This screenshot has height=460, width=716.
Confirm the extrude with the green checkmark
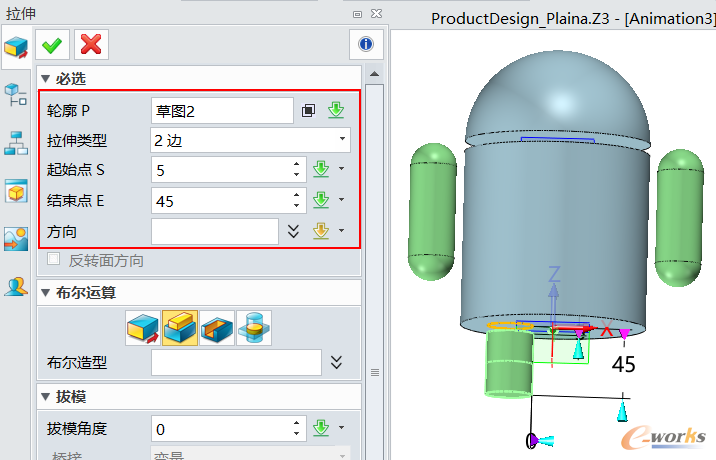[52, 45]
